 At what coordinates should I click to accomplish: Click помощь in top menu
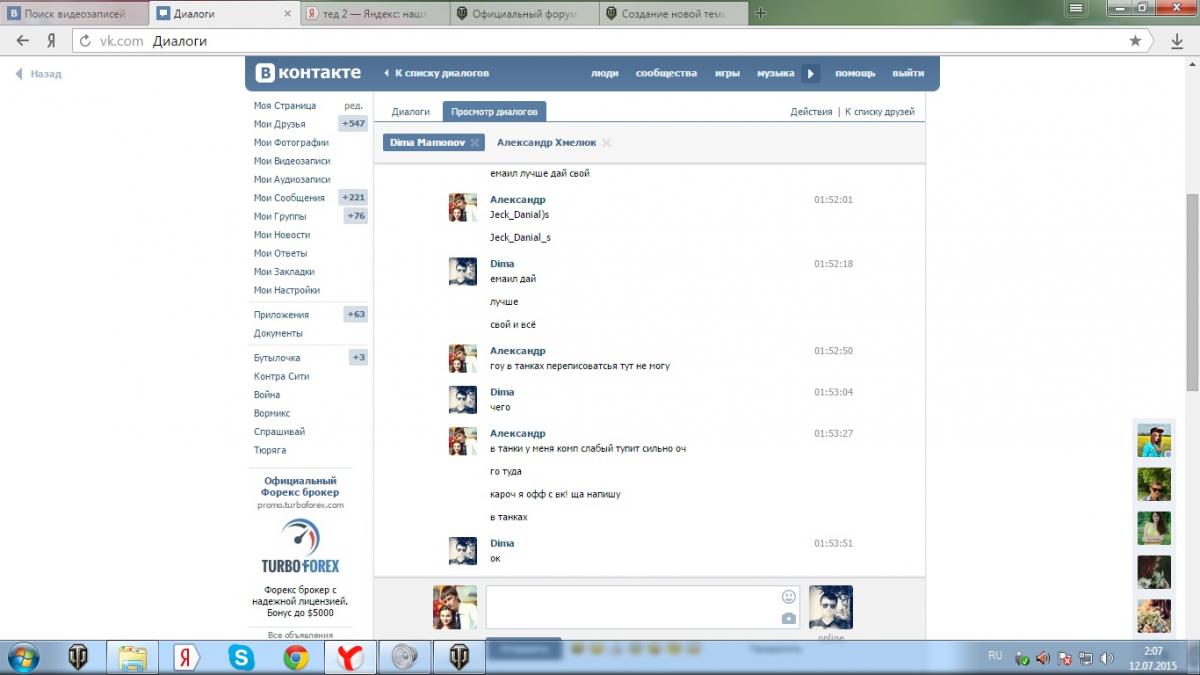pos(855,73)
